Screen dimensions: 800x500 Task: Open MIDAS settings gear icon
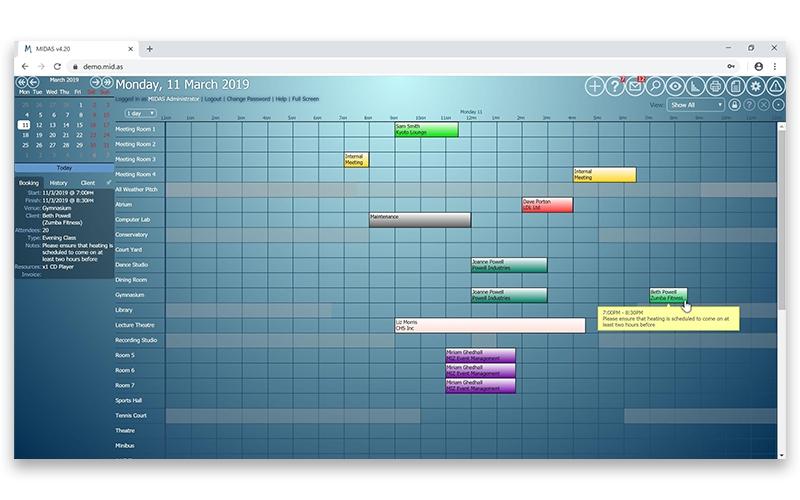click(x=756, y=86)
